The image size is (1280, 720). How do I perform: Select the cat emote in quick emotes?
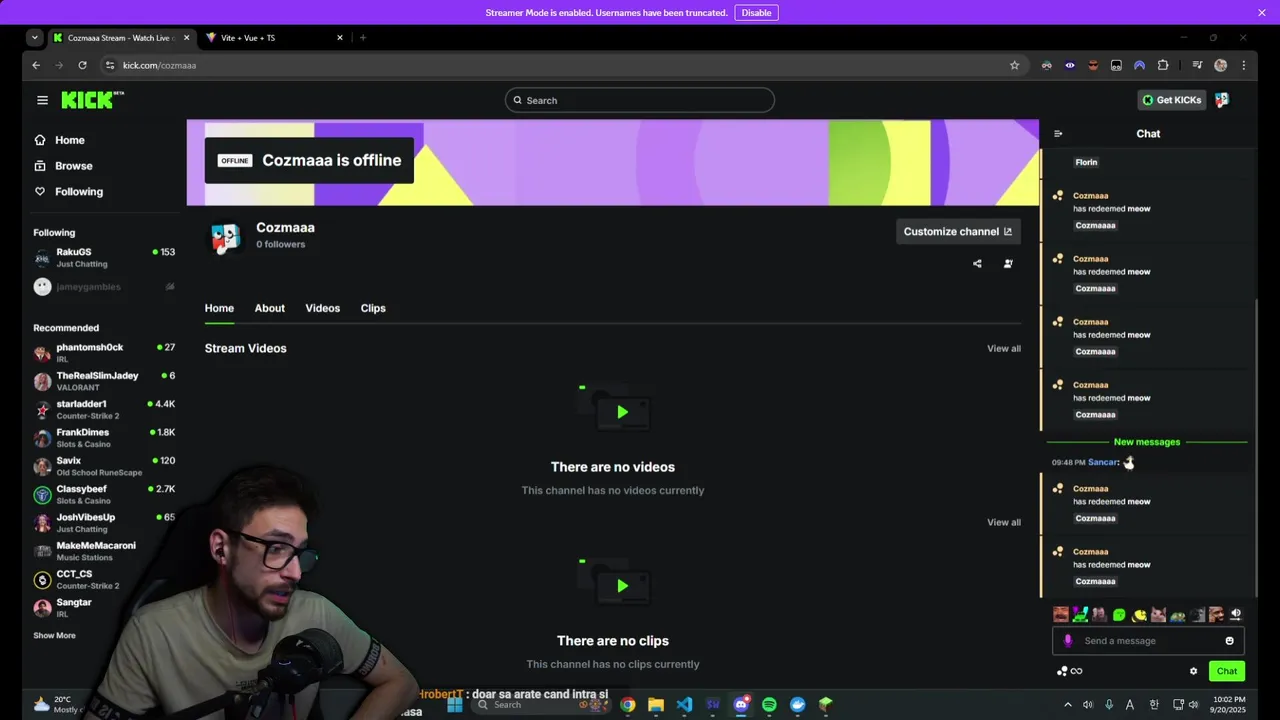point(1158,615)
